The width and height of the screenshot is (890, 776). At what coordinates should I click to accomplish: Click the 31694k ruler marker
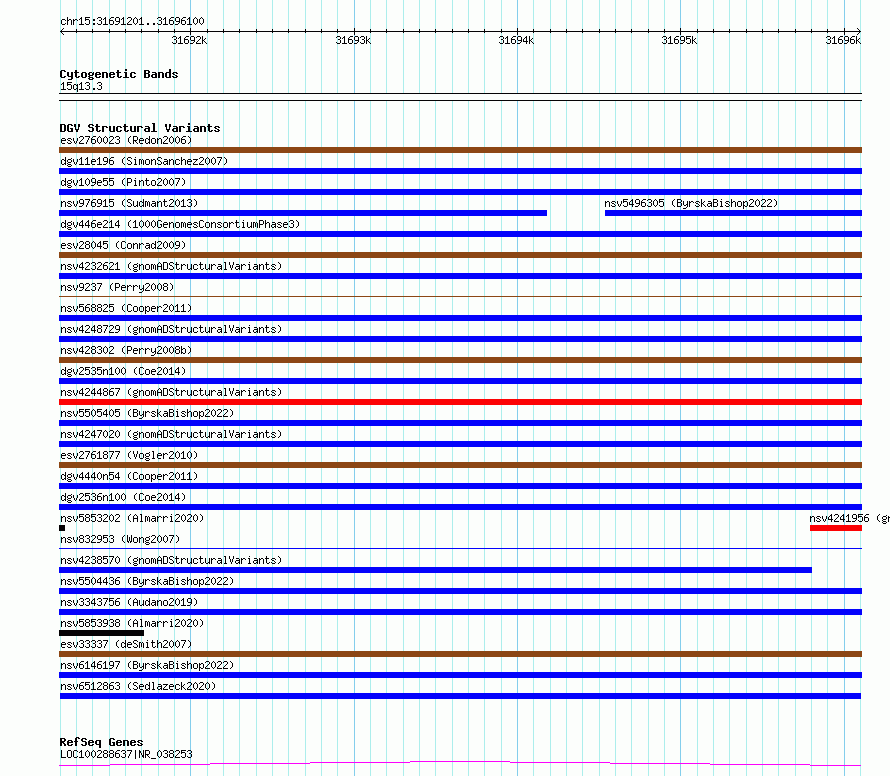tap(516, 40)
